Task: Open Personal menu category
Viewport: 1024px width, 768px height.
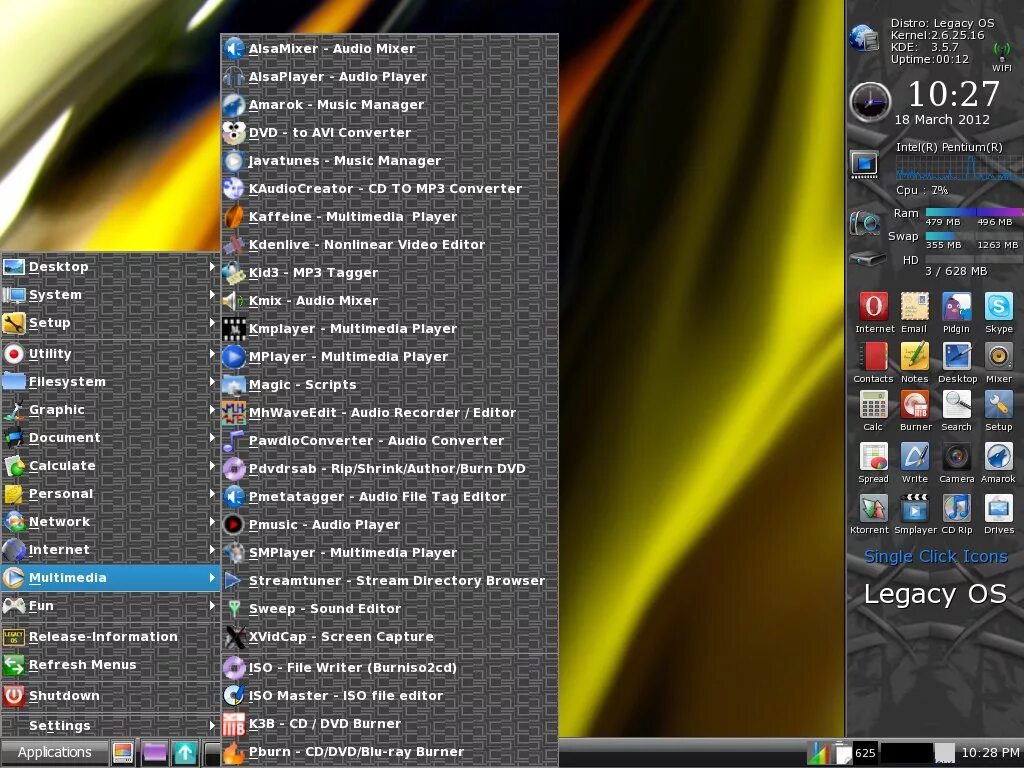Action: coord(110,494)
